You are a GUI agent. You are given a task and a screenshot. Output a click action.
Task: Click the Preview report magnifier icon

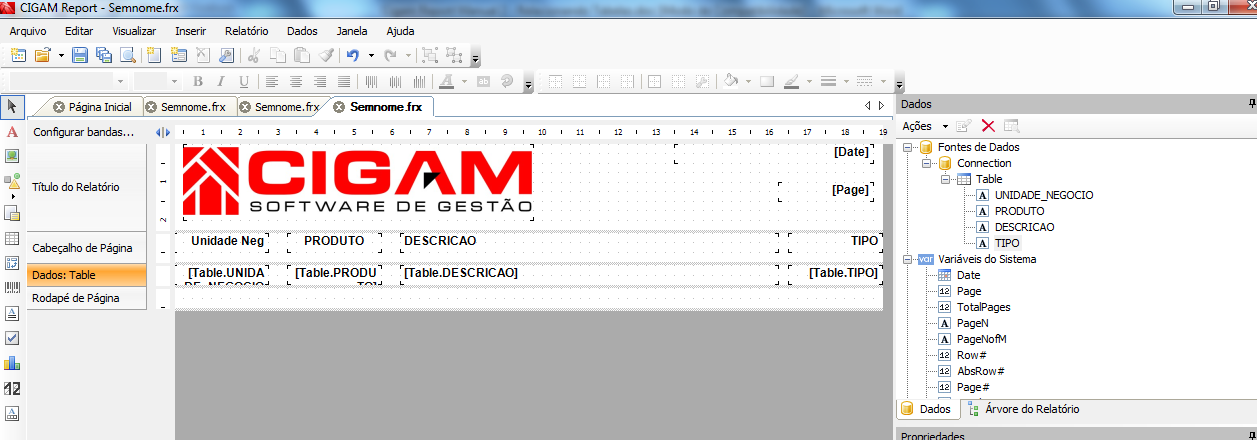tap(127, 55)
